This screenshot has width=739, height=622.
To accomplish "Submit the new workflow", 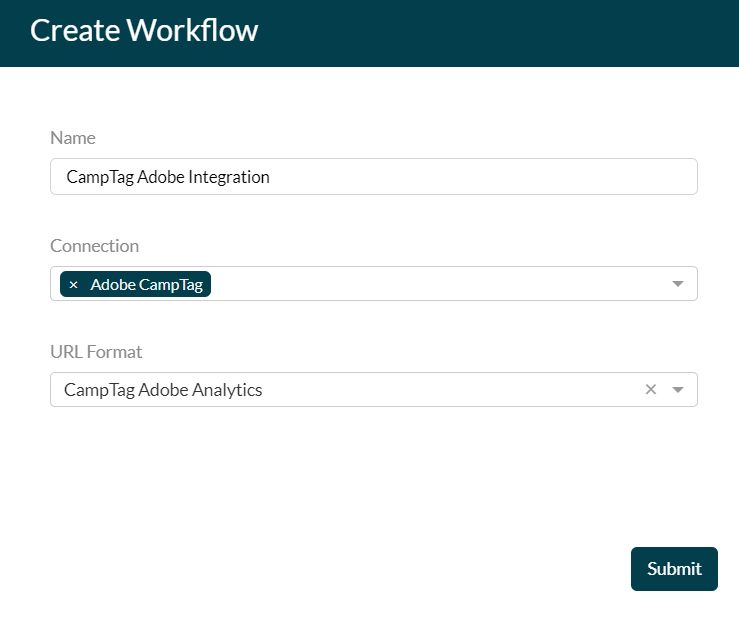I will (x=674, y=569).
